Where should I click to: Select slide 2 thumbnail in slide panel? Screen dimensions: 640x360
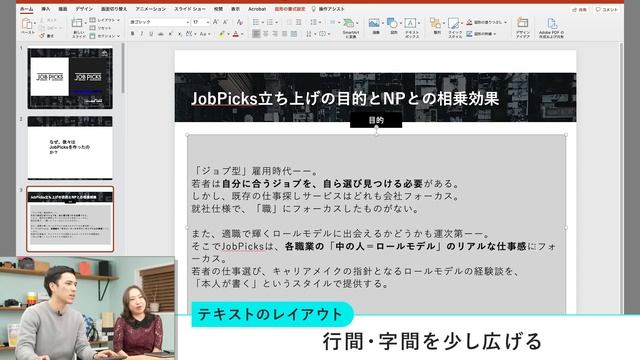point(70,147)
